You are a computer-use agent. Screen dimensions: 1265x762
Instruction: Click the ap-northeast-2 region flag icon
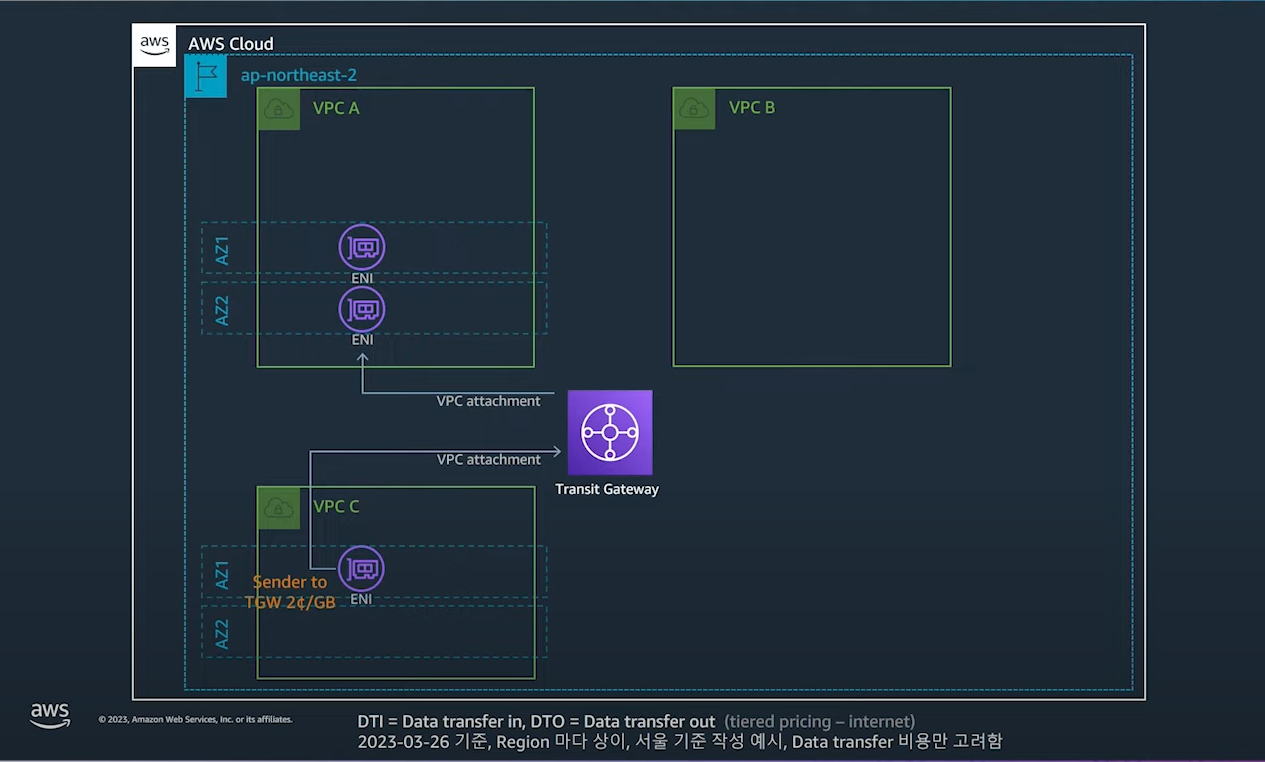(x=206, y=77)
